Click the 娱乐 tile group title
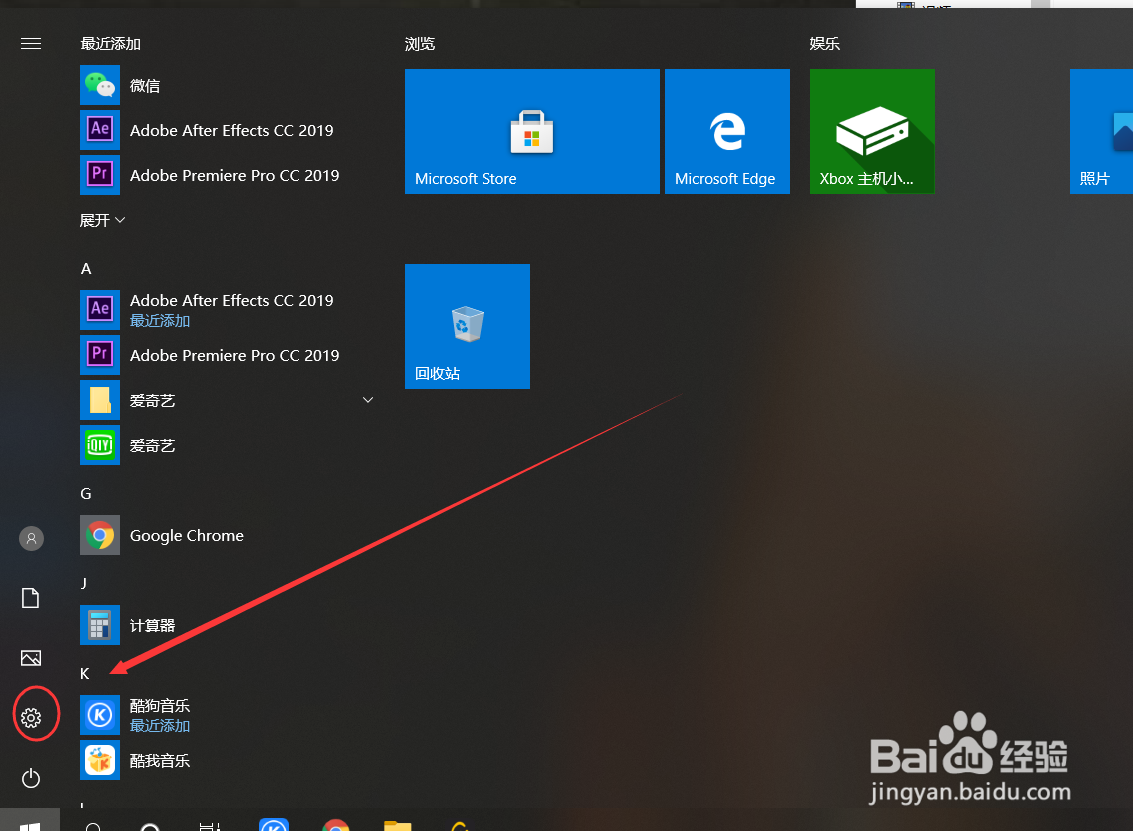Screen dimensions: 1133x831 click(824, 44)
